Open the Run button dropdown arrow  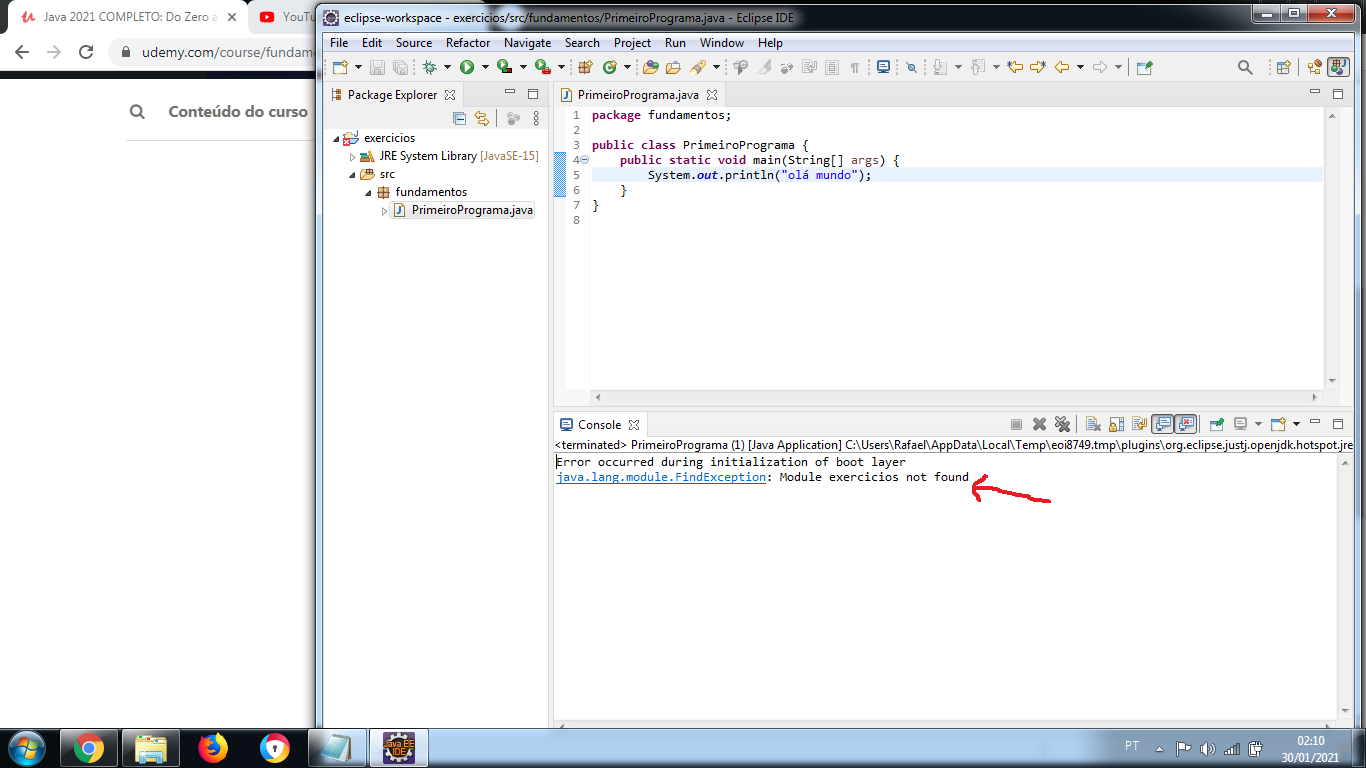[x=485, y=67]
